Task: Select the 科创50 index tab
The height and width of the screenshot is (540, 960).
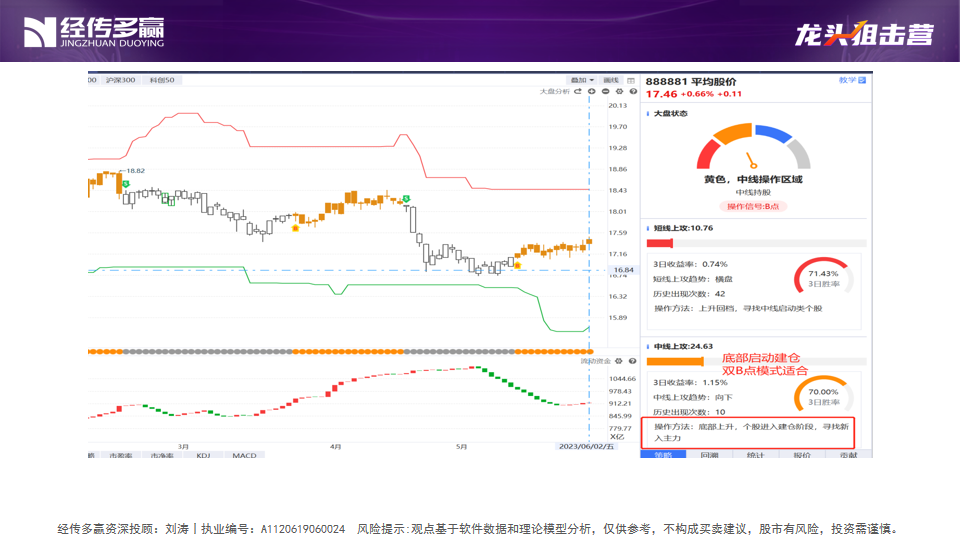Action: 162,80
